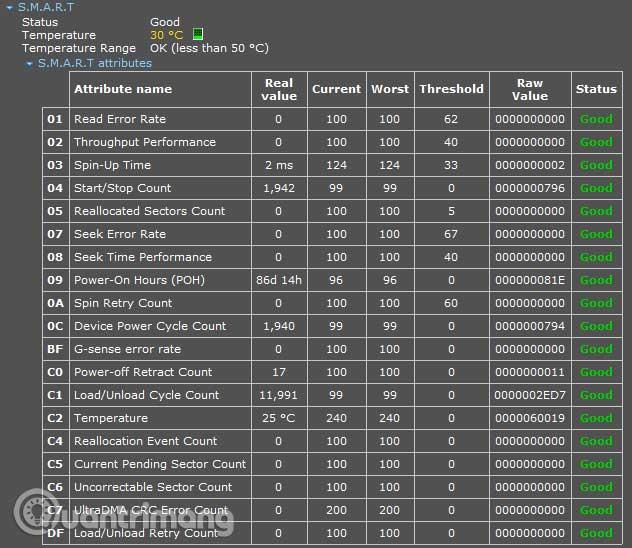Click the Status column header
Image resolution: width=632 pixels, height=548 pixels.
(x=596, y=89)
